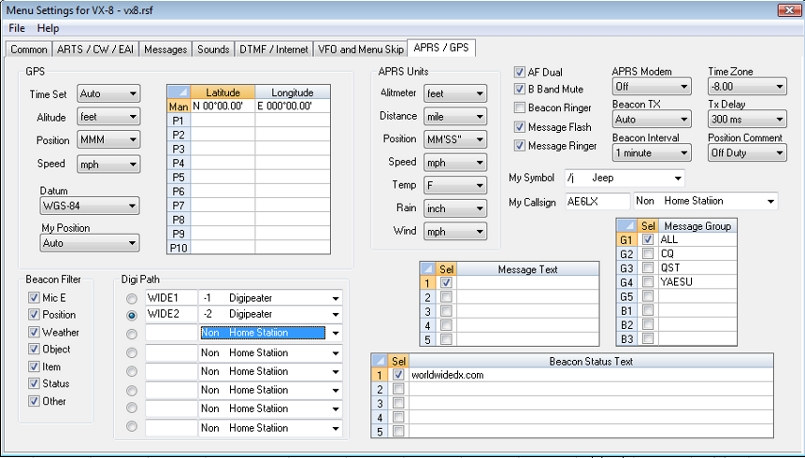Open the File menu

pyautogui.click(x=17, y=28)
